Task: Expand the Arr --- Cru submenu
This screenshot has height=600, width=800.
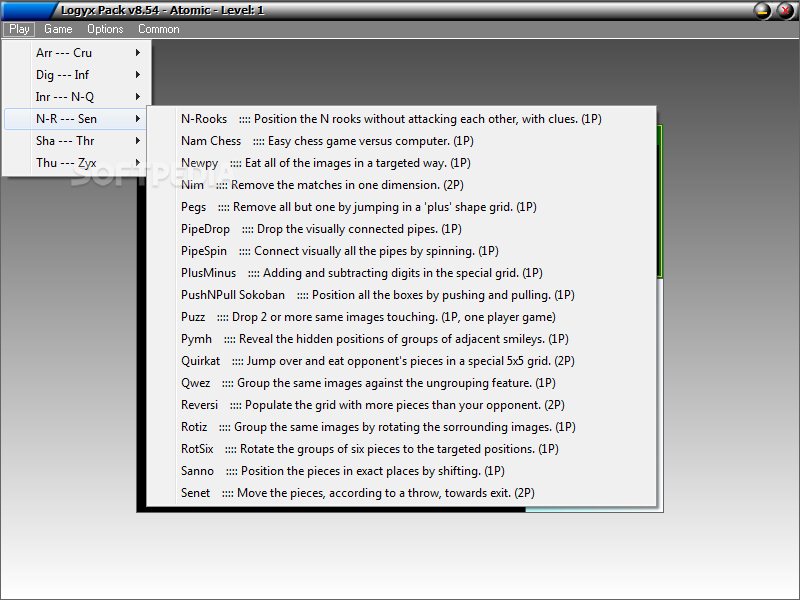Action: point(76,53)
